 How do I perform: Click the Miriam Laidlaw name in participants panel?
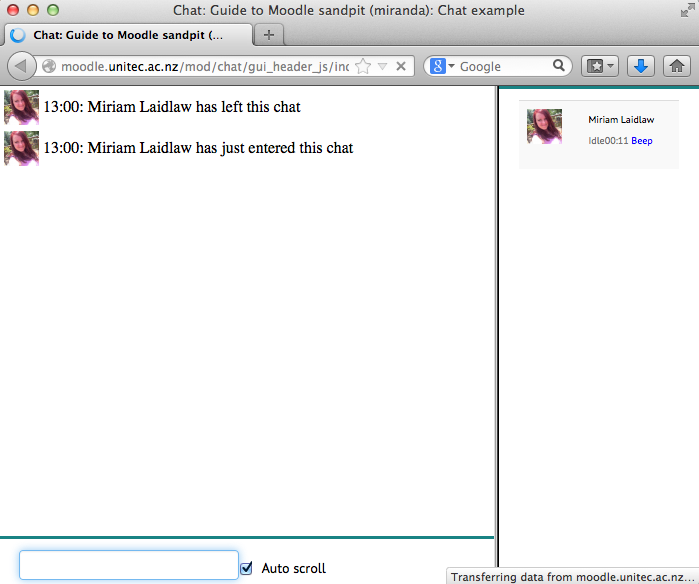621,119
